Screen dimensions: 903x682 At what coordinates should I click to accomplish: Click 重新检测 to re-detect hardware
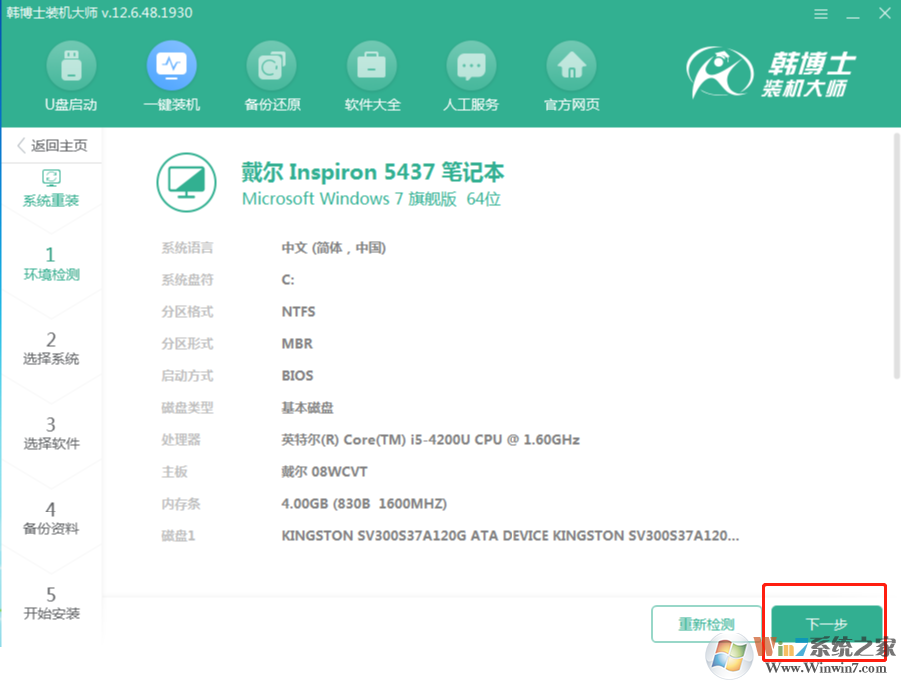(707, 623)
